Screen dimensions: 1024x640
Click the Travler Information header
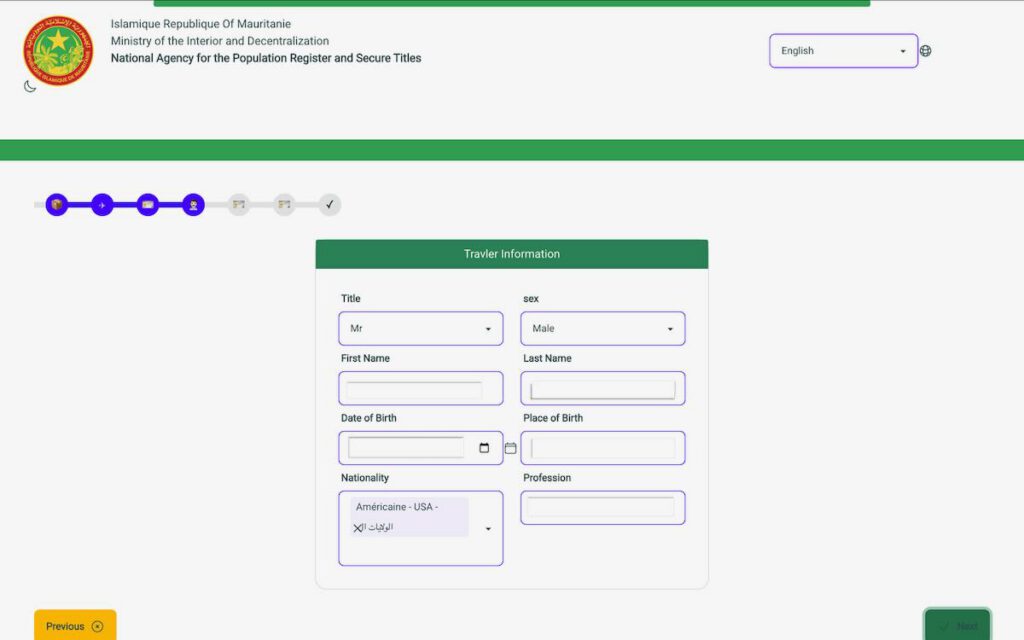click(x=511, y=254)
